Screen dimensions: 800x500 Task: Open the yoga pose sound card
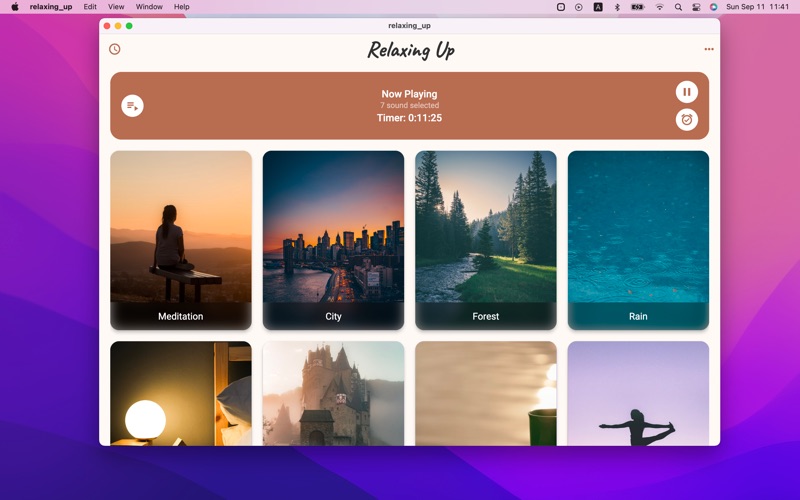[x=638, y=393]
